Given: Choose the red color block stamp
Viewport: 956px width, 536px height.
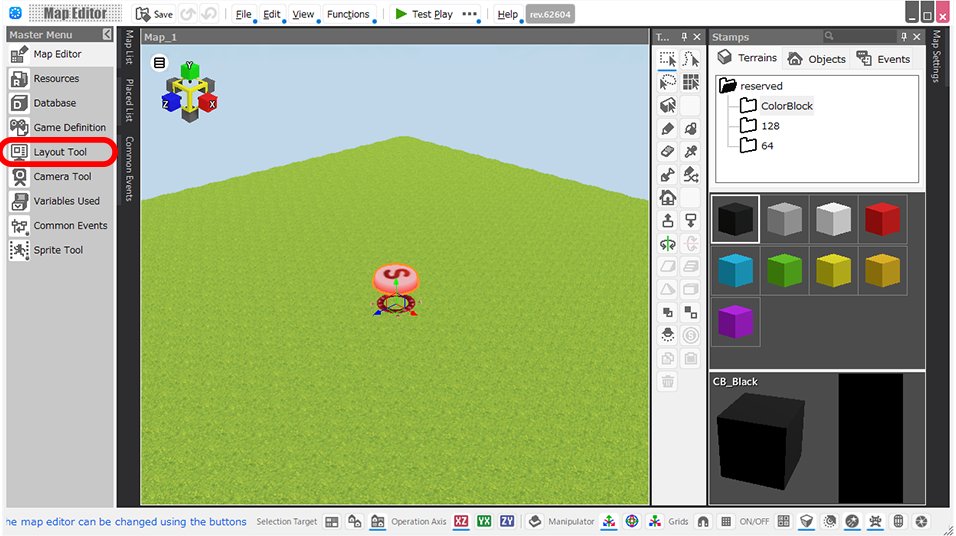Looking at the screenshot, I should tap(882, 219).
